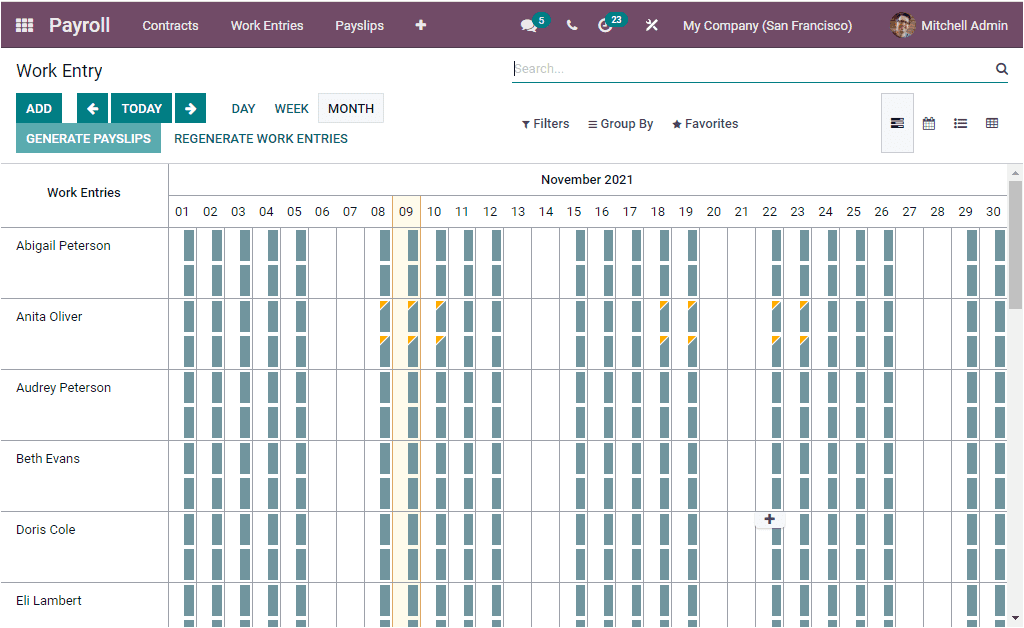Open the apps menu grid
Image resolution: width=1024 pixels, height=628 pixels.
coord(23,25)
